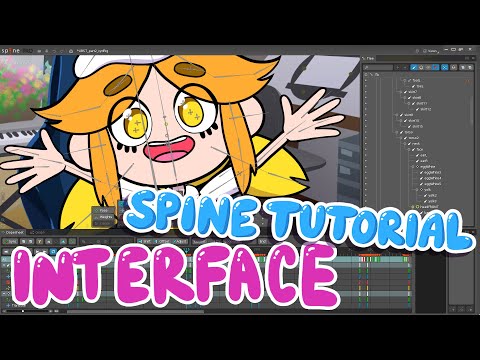
Task: Collapse the face bone node
Action: tap(409, 149)
